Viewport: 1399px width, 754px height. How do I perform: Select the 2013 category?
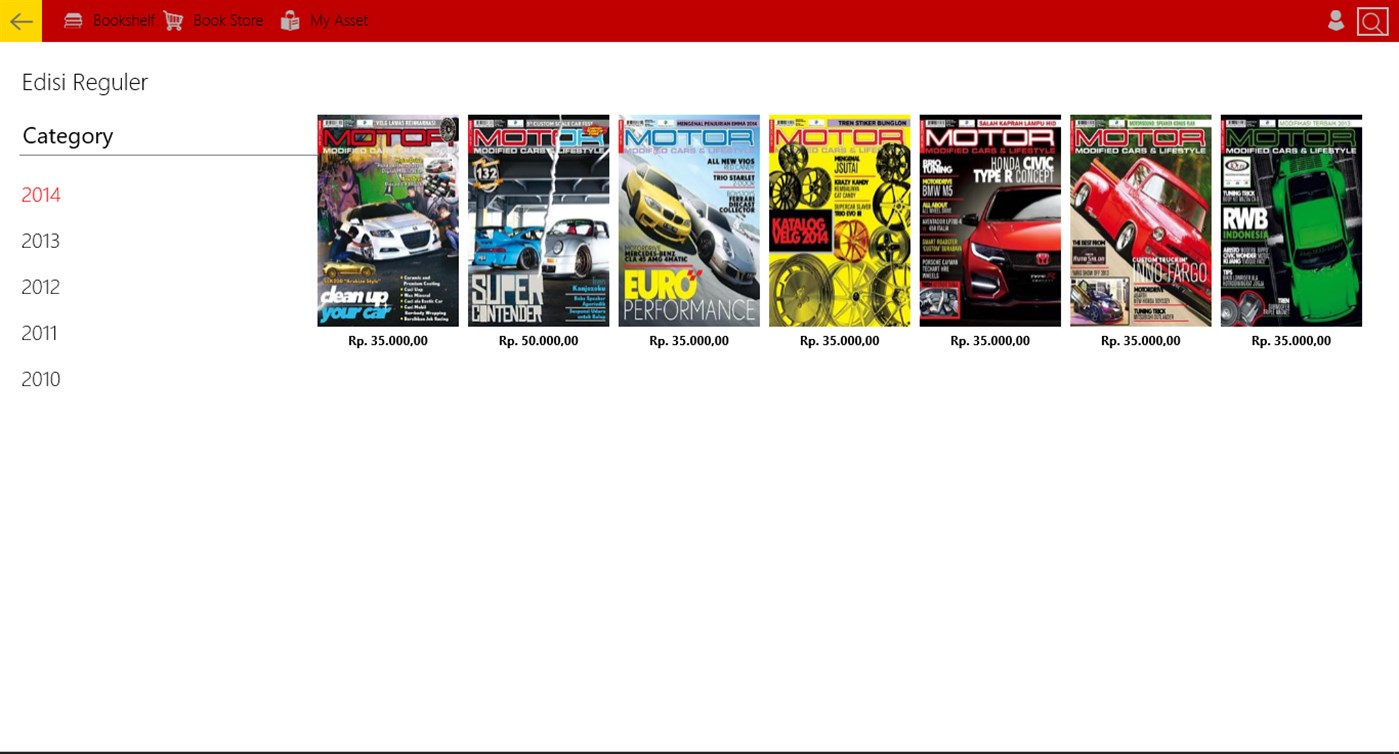tap(41, 241)
